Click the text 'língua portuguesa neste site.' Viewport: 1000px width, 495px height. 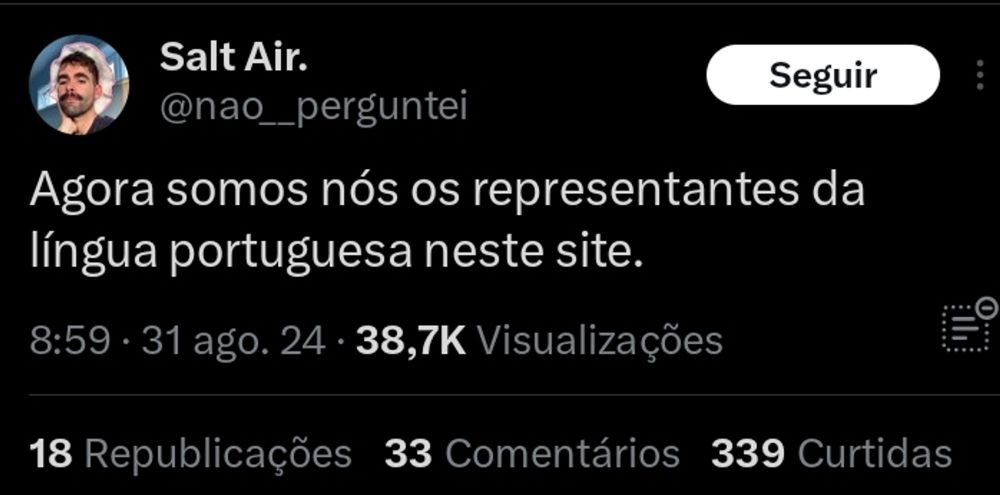coord(335,254)
